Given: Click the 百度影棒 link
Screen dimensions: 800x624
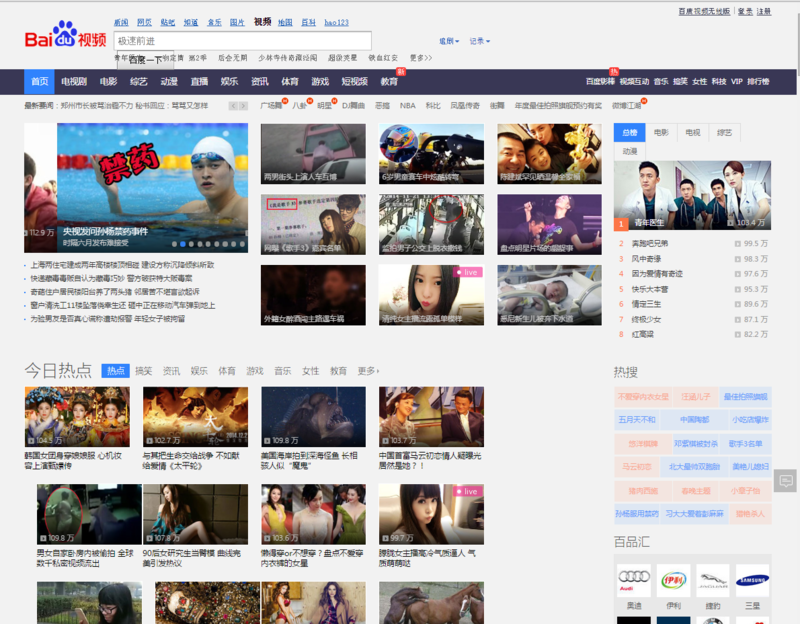Looking at the screenshot, I should tap(600, 82).
